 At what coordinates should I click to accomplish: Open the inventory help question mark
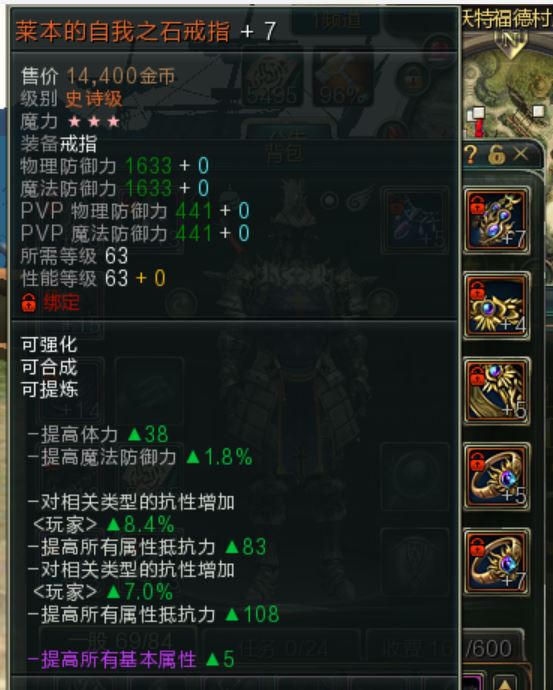pyautogui.click(x=471, y=155)
